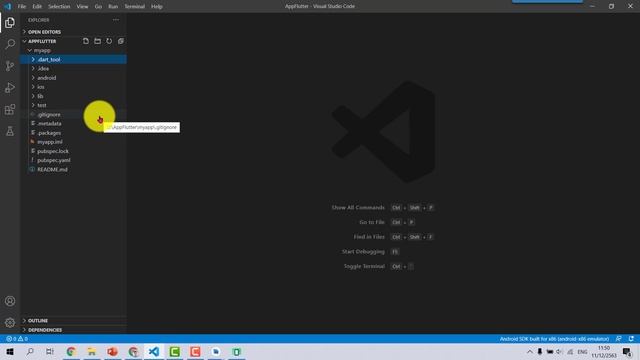This screenshot has height=360, width=640.
Task: Open the Run menu
Action: [x=113, y=7]
